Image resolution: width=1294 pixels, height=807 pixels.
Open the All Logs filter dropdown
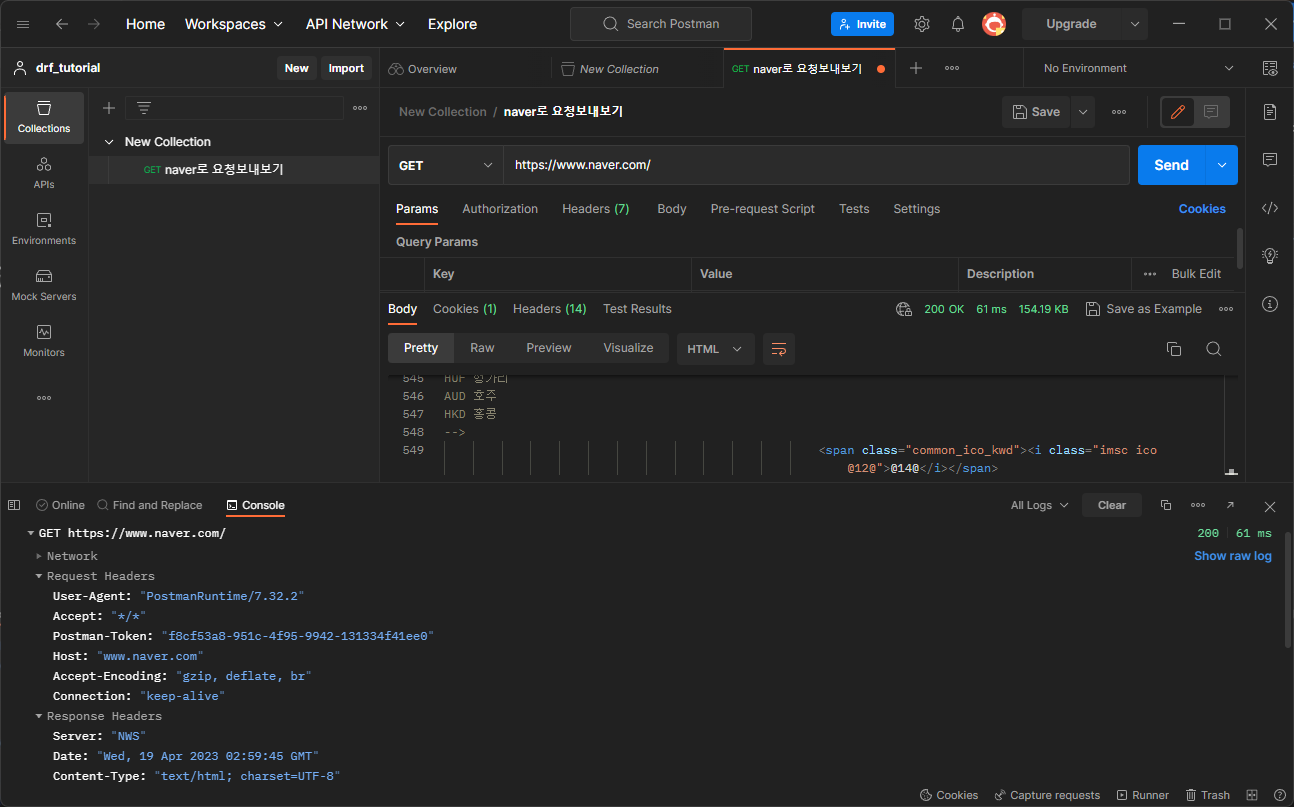(x=1040, y=505)
